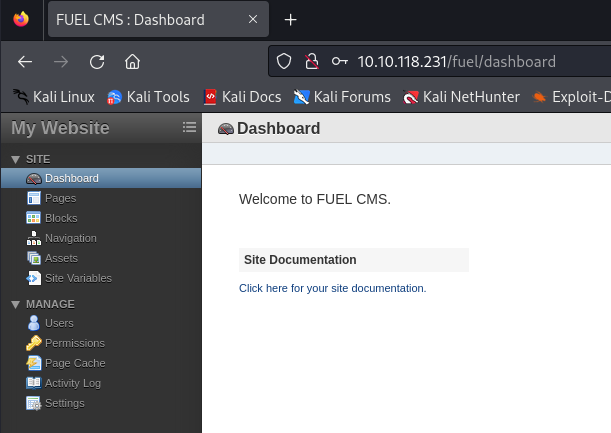Click the Activity Log book icon
611x433 pixels.
coord(34,383)
